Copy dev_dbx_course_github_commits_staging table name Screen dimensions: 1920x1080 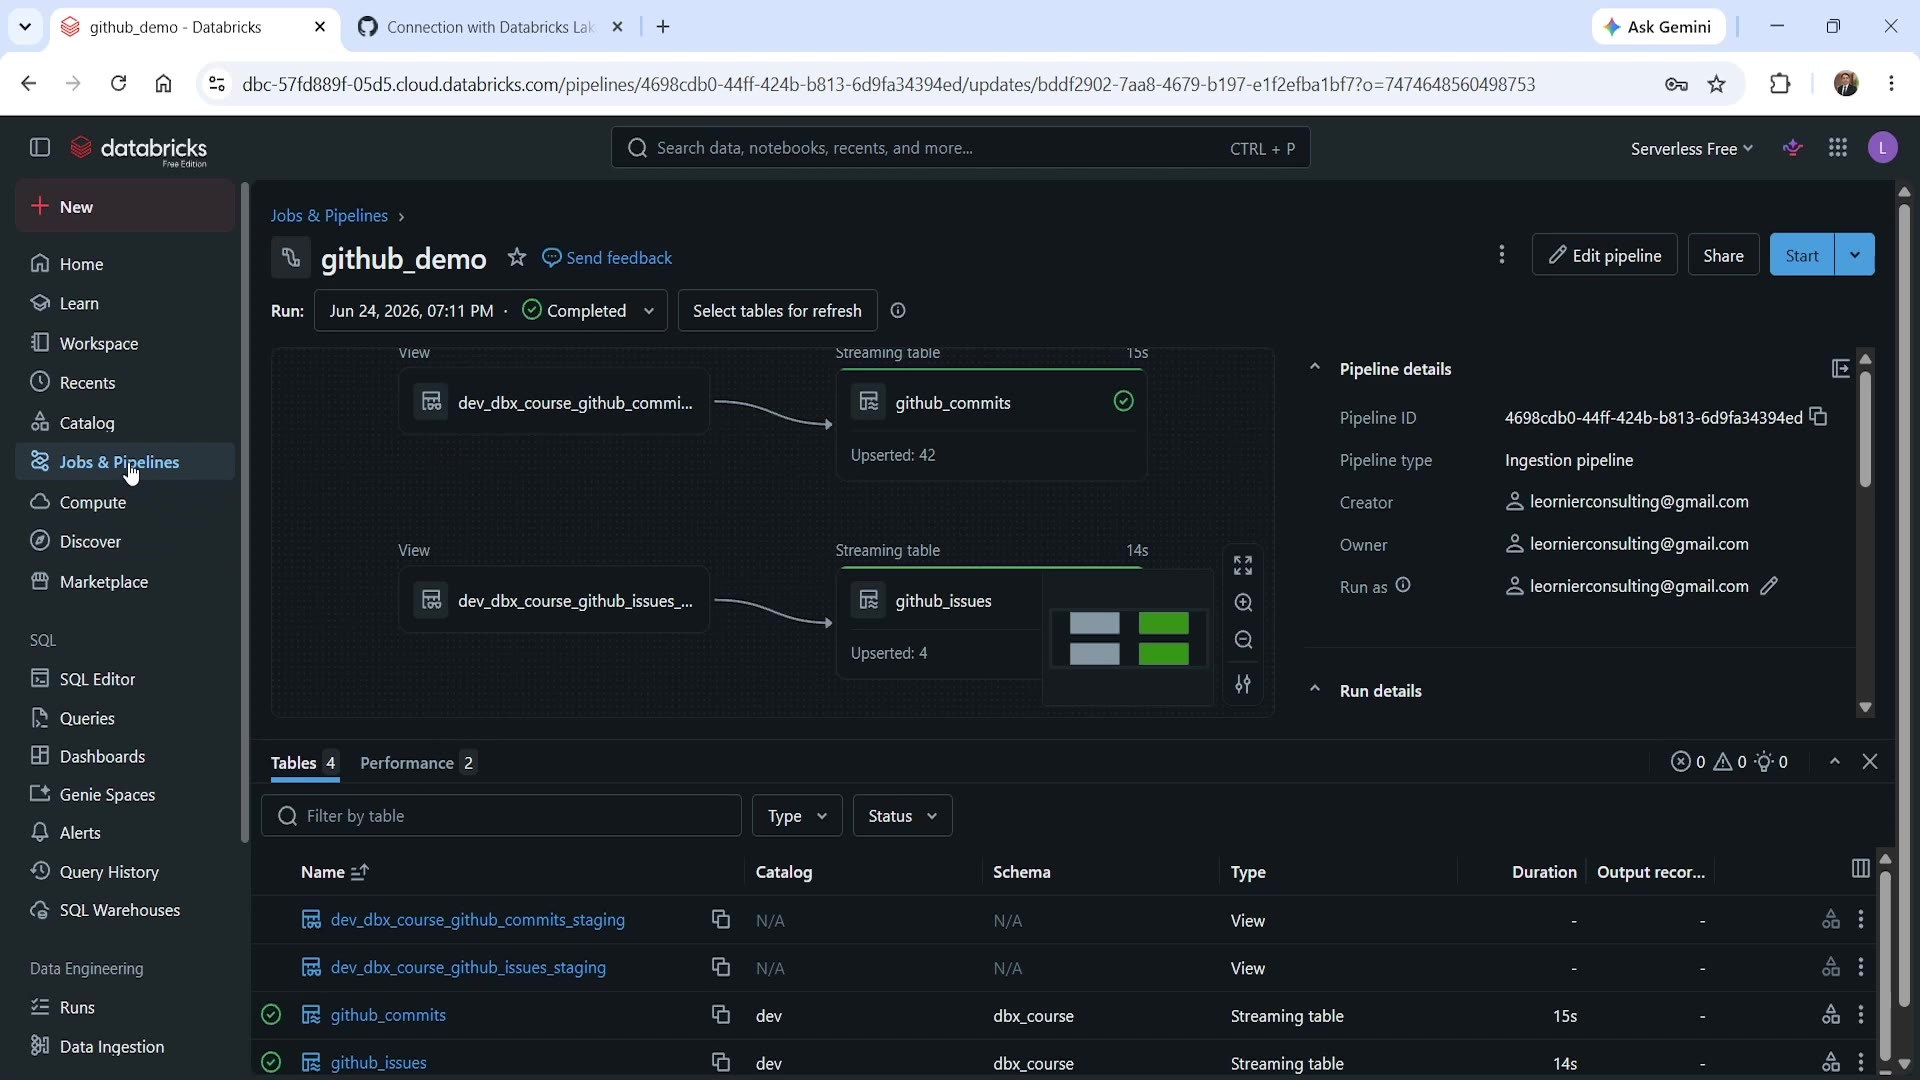click(x=720, y=919)
